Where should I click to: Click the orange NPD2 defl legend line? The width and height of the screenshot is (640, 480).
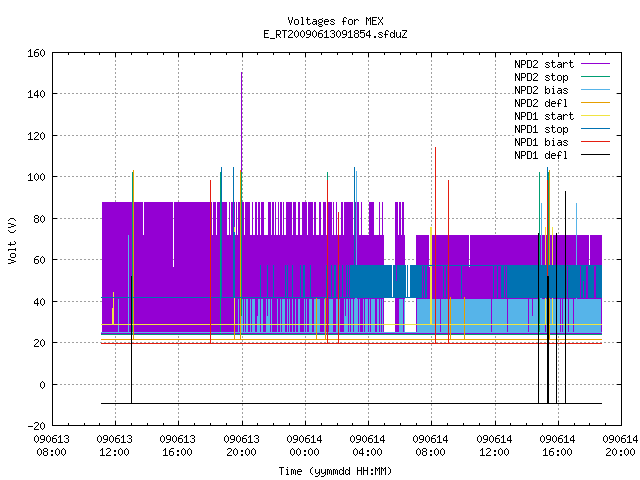(596, 103)
